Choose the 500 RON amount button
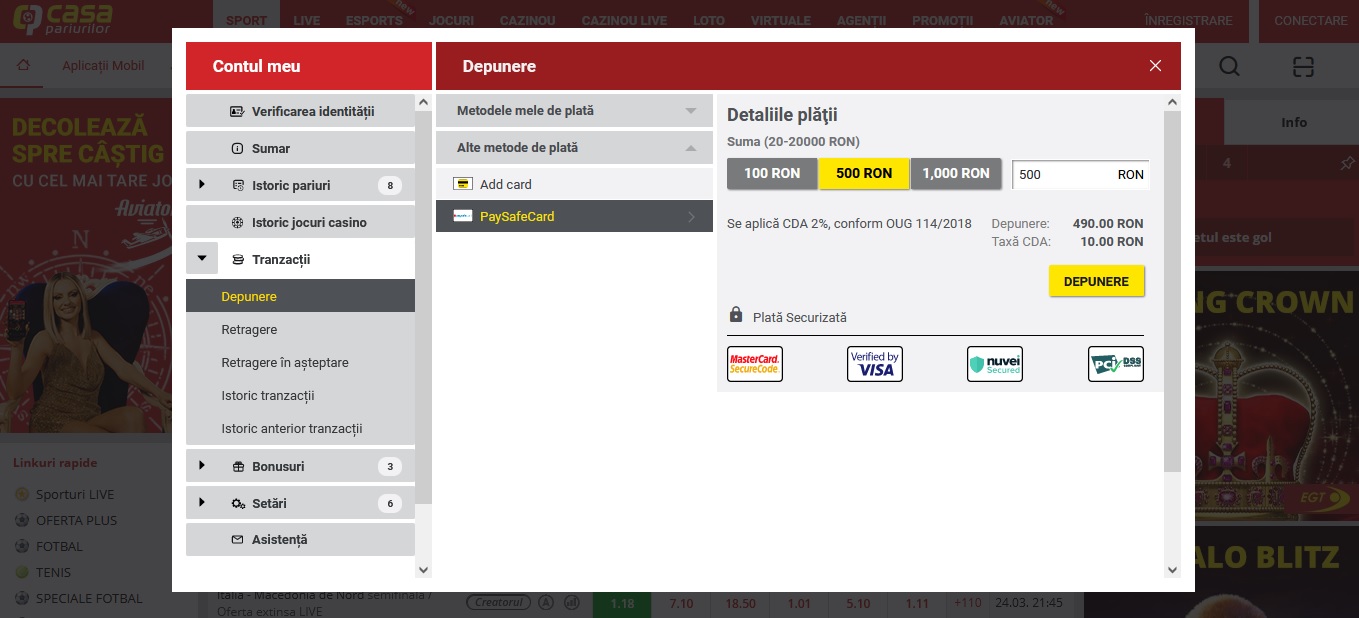The height and width of the screenshot is (618, 1359). (x=864, y=173)
